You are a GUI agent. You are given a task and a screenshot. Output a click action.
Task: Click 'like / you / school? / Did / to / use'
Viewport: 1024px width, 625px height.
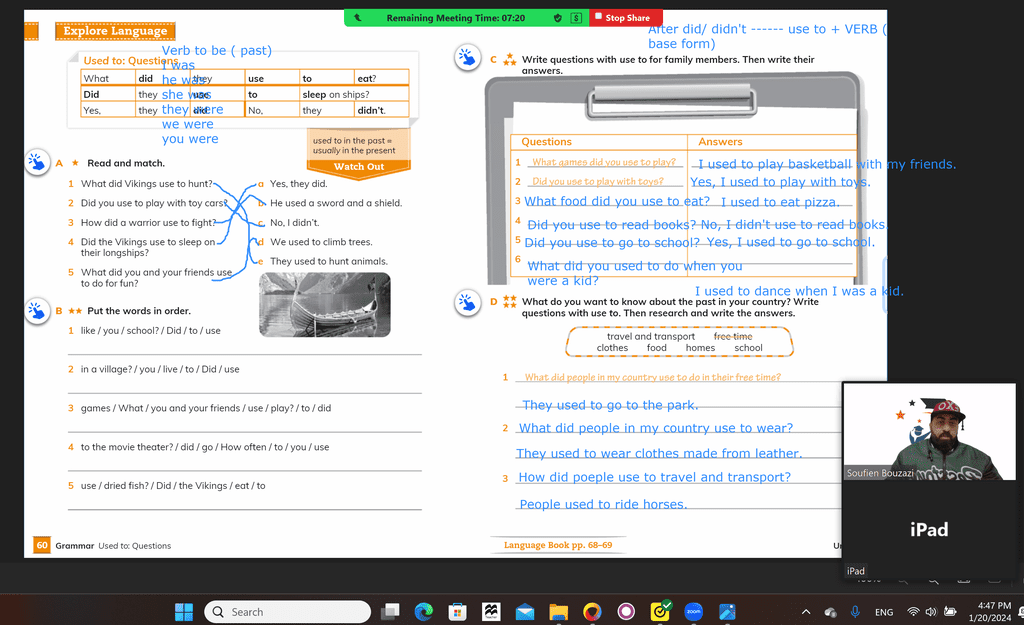(150, 330)
